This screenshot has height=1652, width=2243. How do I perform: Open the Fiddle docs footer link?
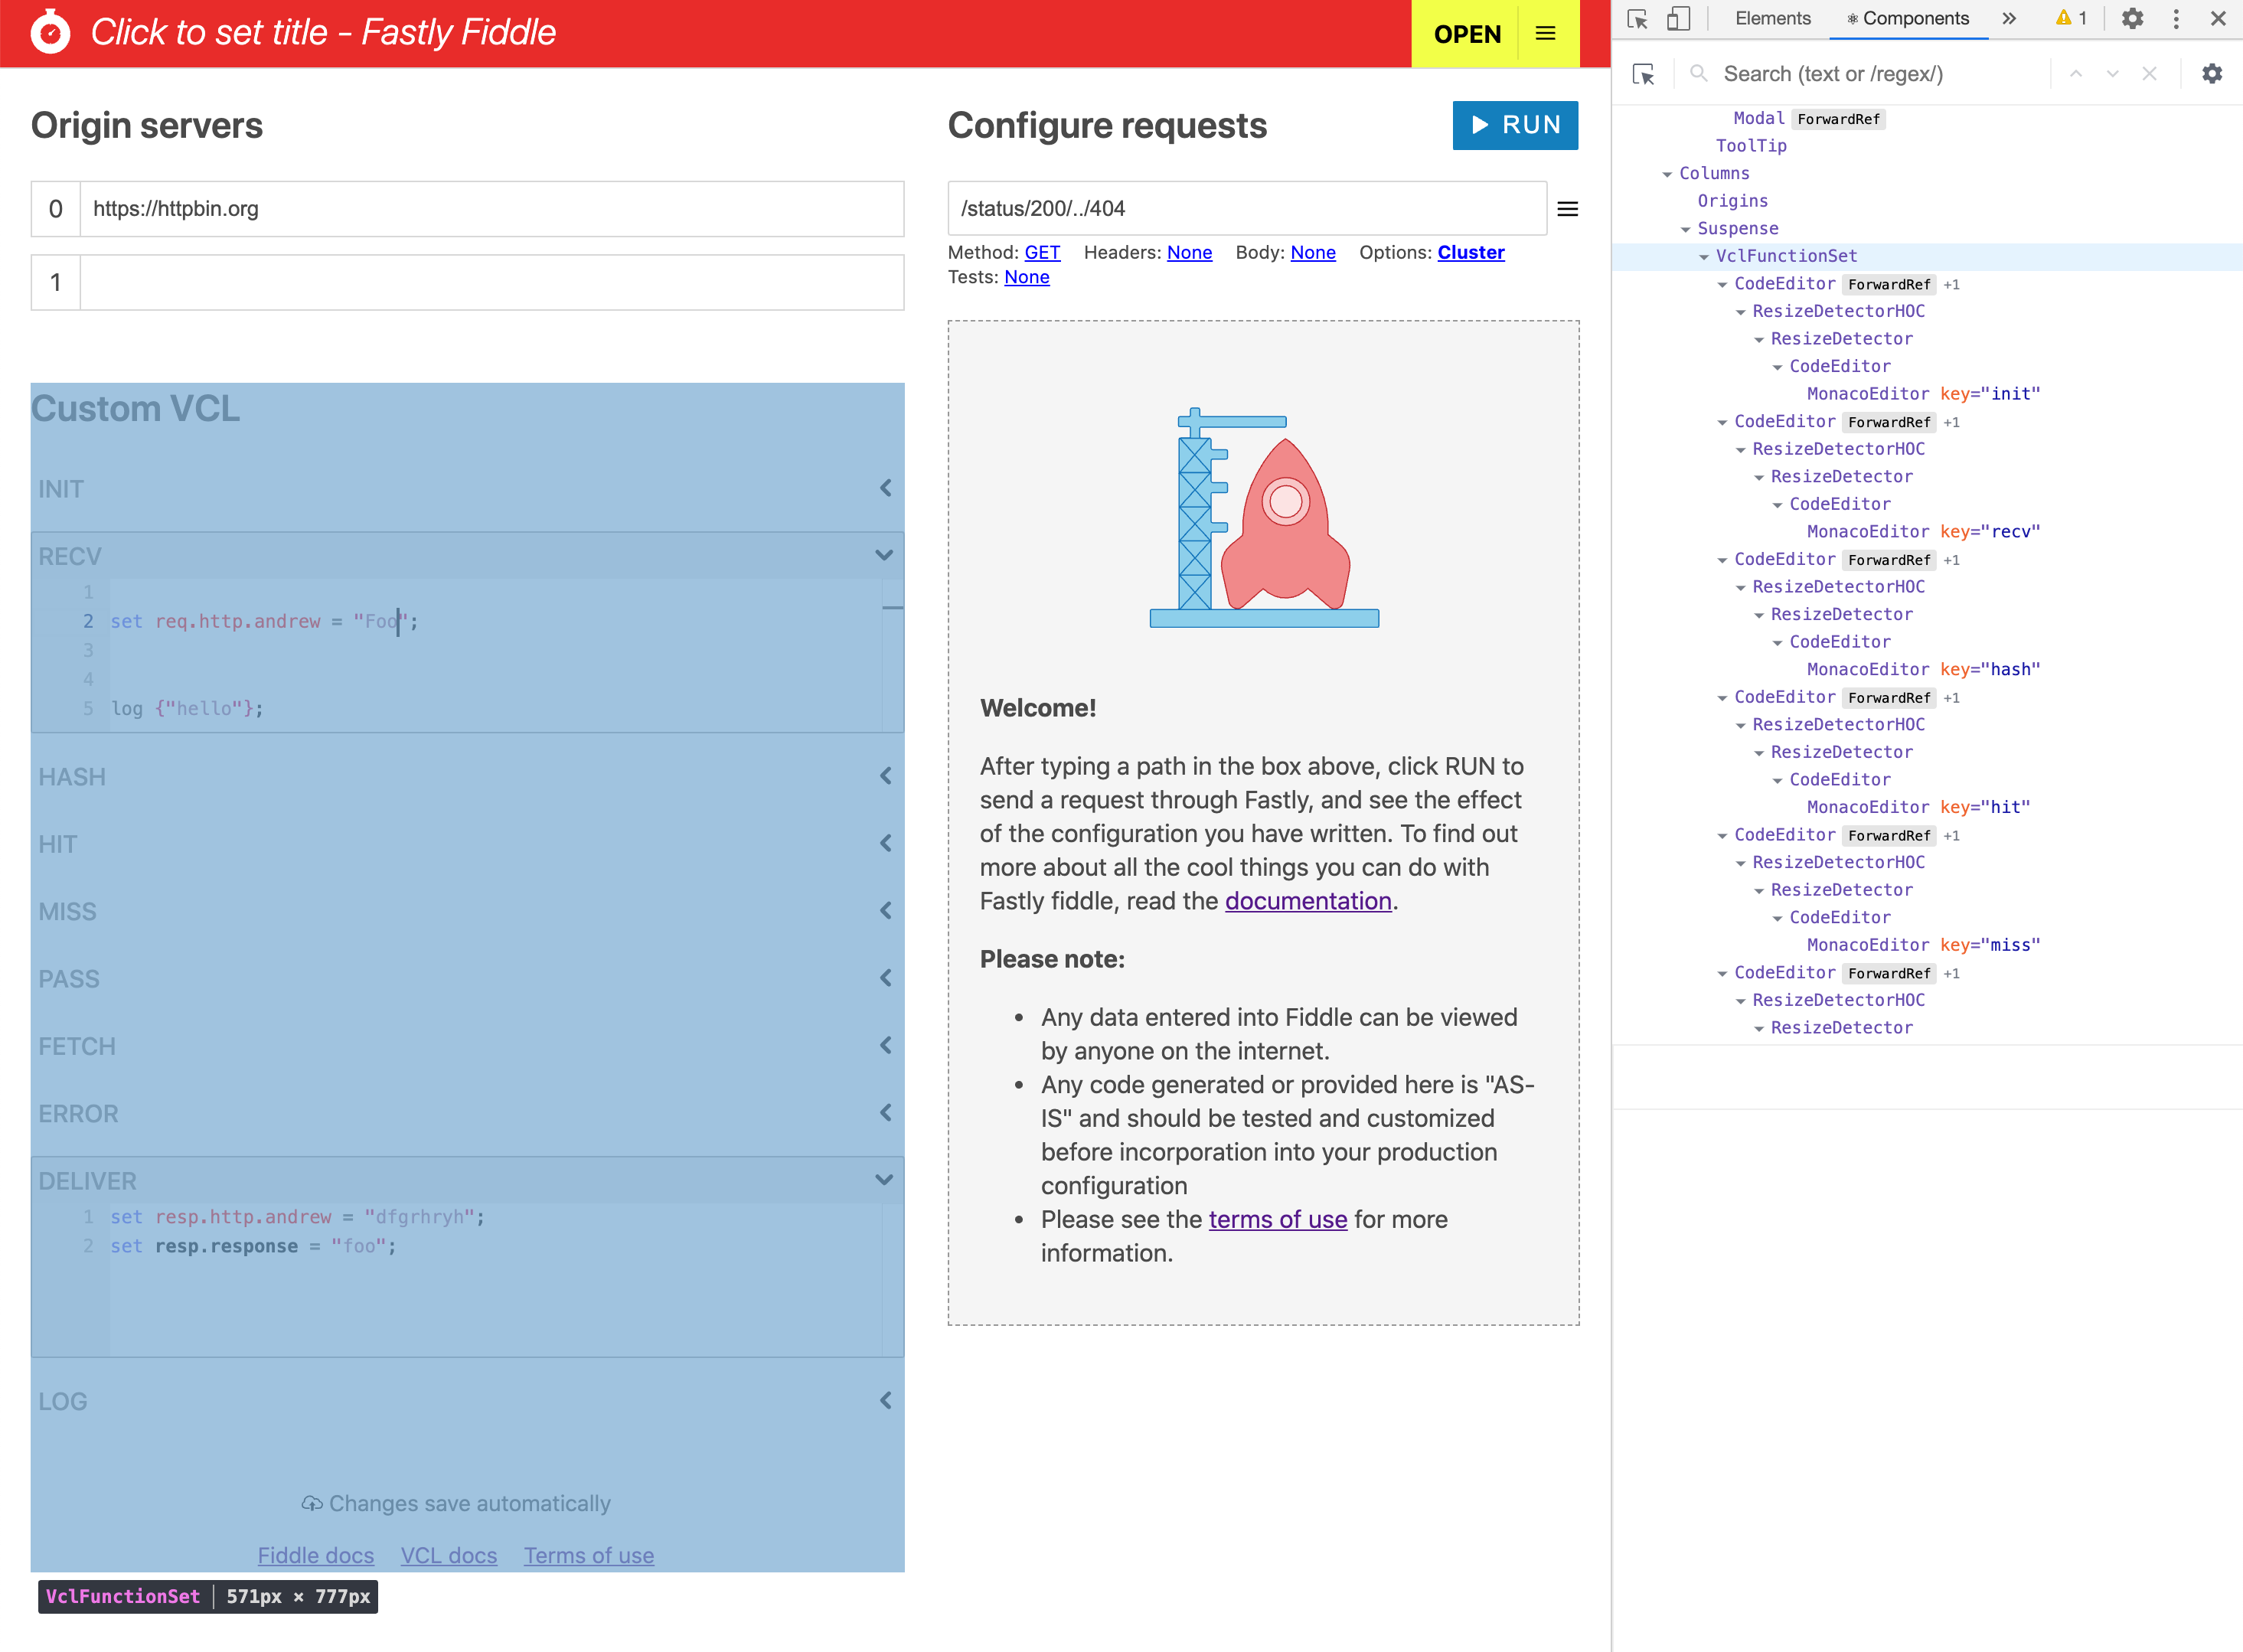pyautogui.click(x=316, y=1555)
